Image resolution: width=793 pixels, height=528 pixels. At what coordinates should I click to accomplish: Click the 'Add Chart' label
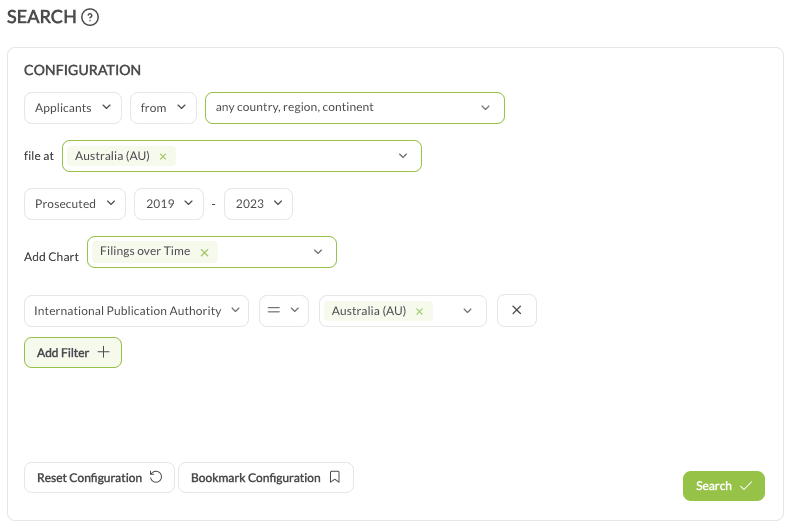(x=51, y=257)
